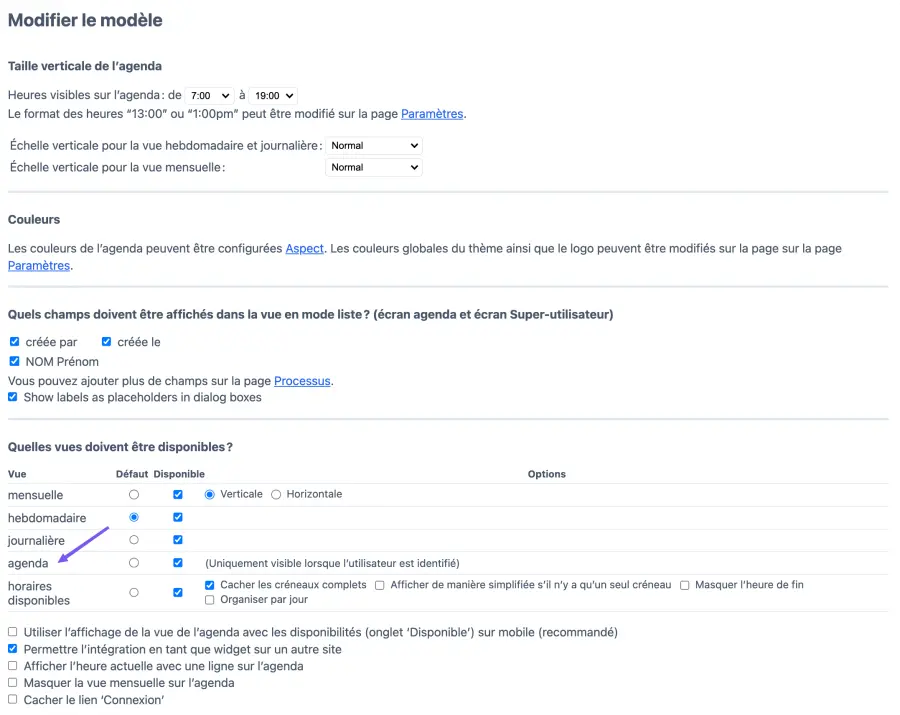
Task: Open the Processus page link
Action: pos(303,381)
